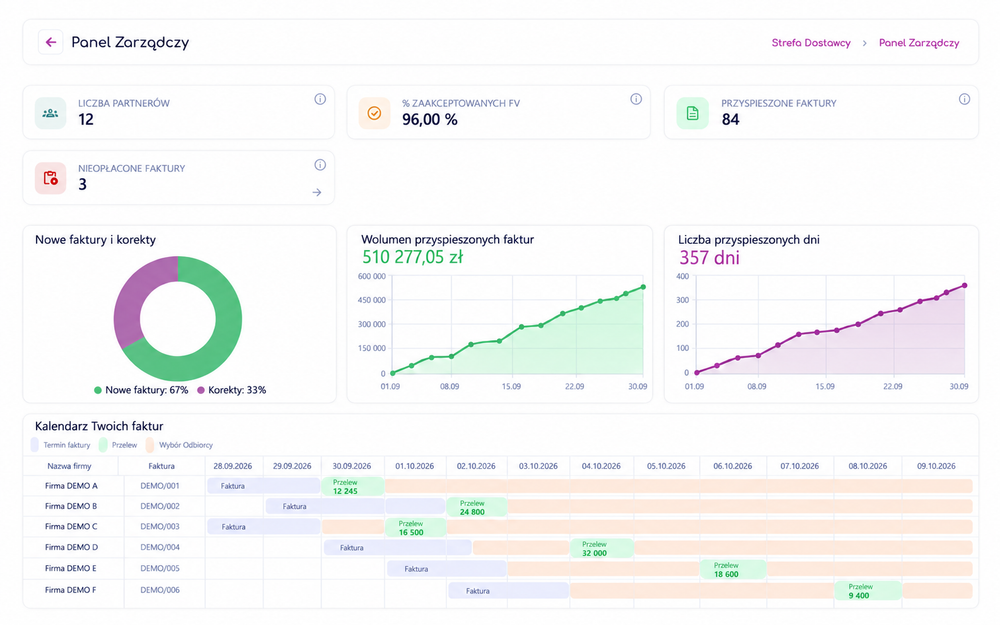This screenshot has height=625, width=1000.
Task: Open unpaid invoices via the card arrow
Action: [x=317, y=192]
